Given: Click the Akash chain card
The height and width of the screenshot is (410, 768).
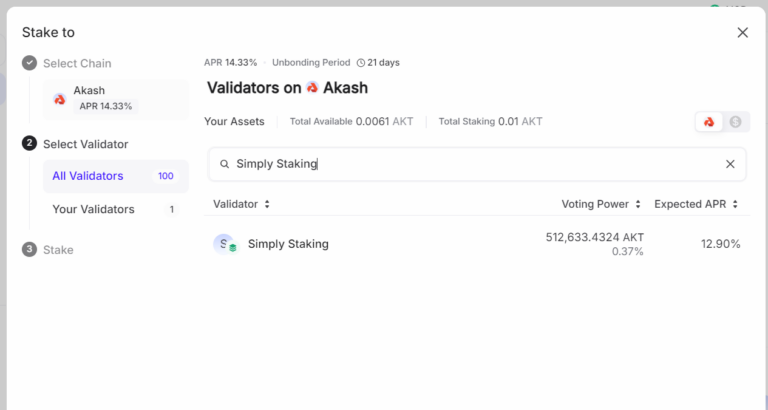Looking at the screenshot, I should coord(116,98).
